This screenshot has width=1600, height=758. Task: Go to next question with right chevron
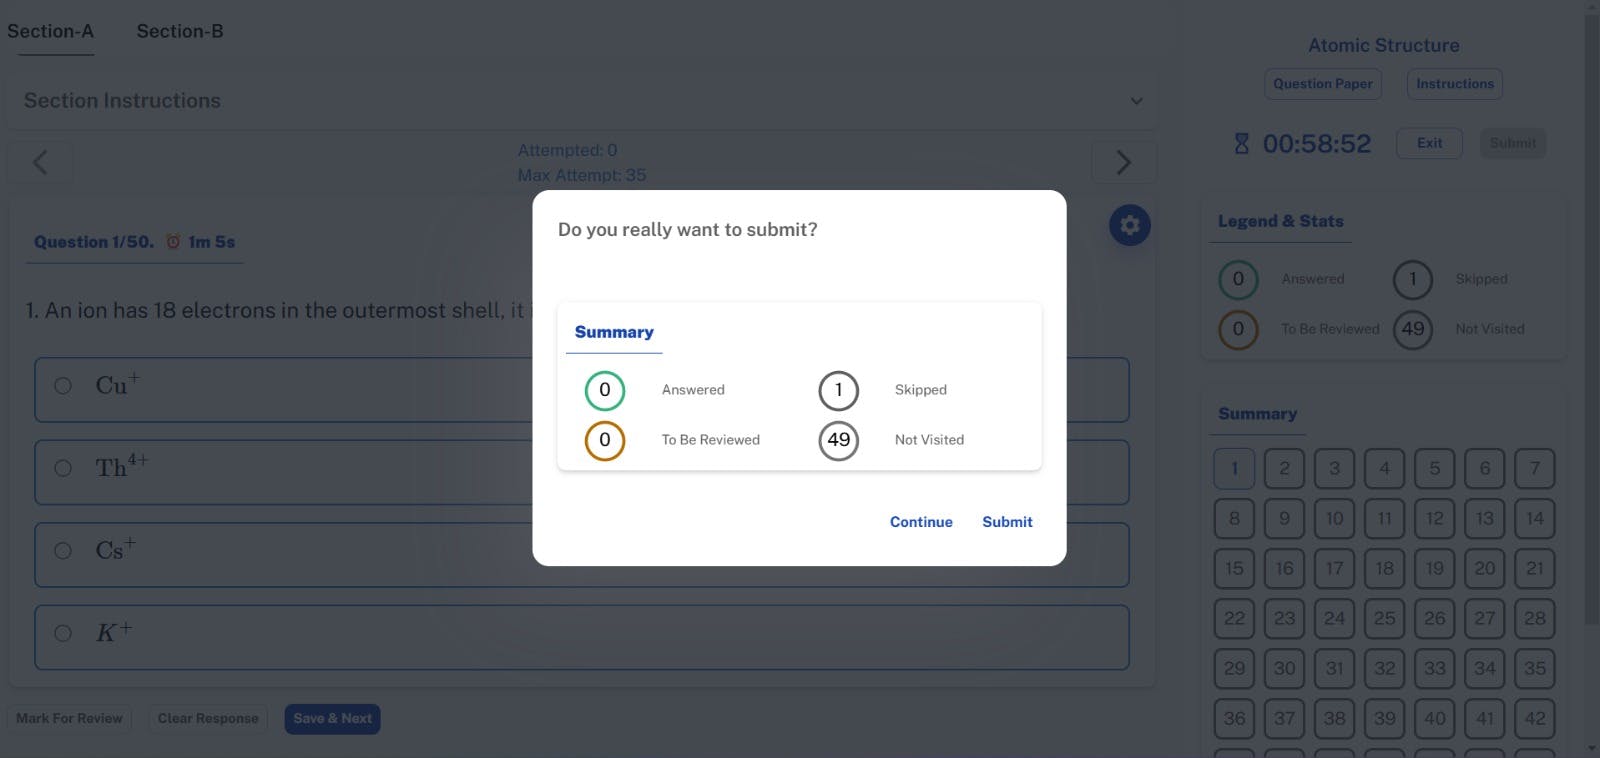(x=1123, y=162)
